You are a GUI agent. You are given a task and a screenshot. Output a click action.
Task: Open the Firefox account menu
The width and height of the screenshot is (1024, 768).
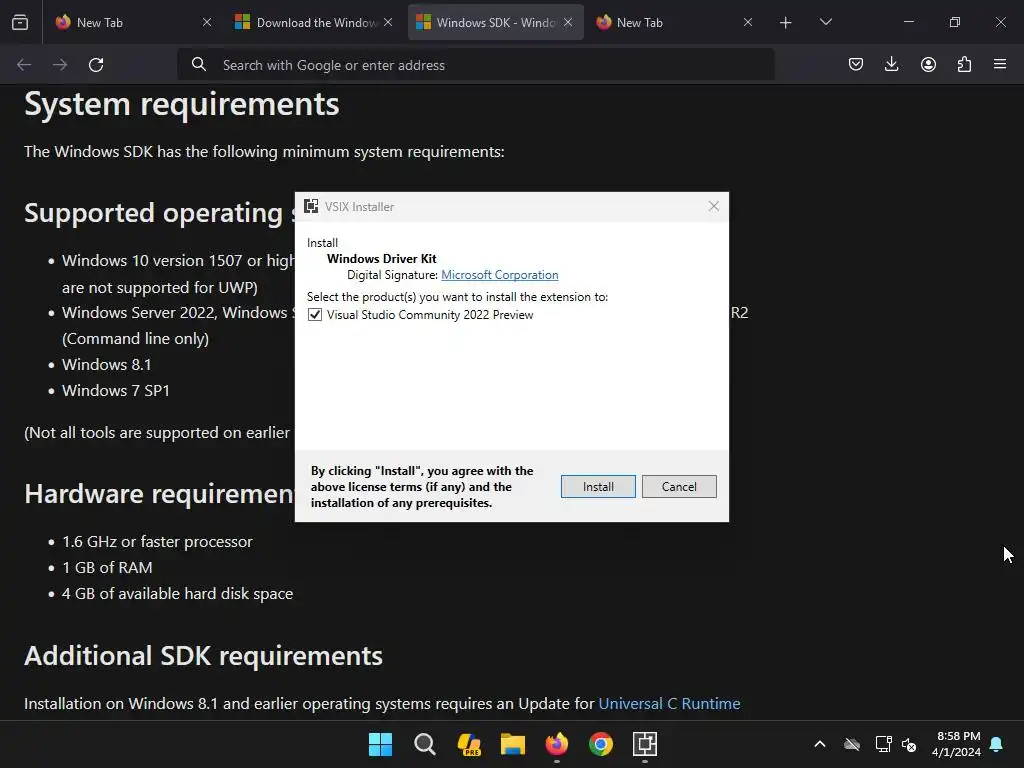tap(928, 64)
